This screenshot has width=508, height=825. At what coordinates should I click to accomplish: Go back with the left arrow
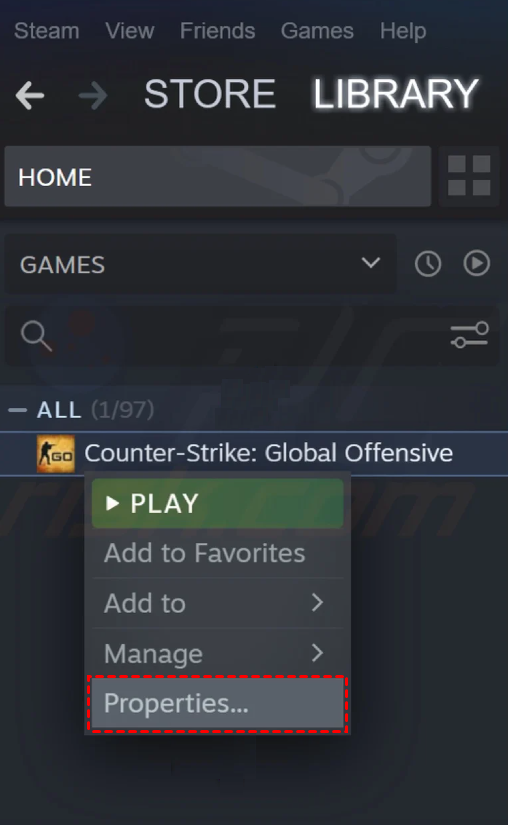coord(30,95)
